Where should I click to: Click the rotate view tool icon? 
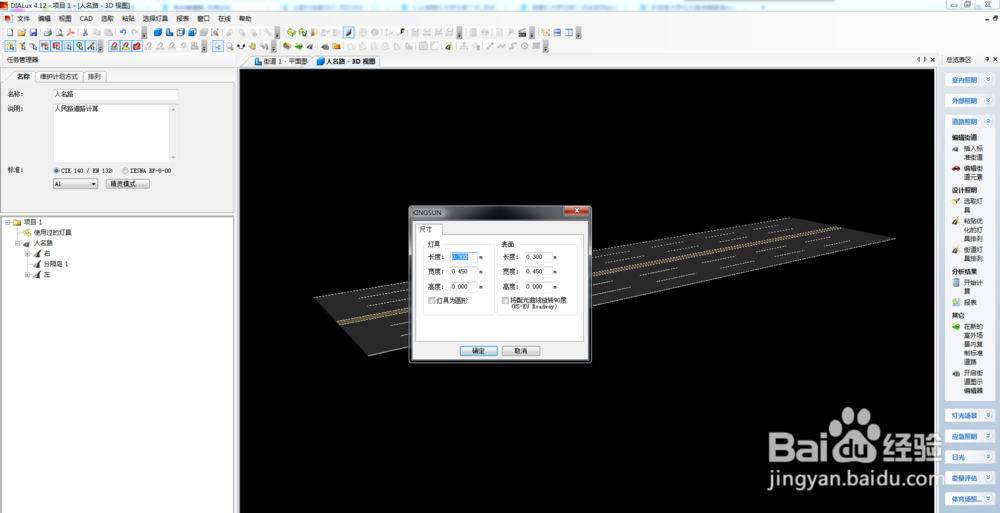241,46
